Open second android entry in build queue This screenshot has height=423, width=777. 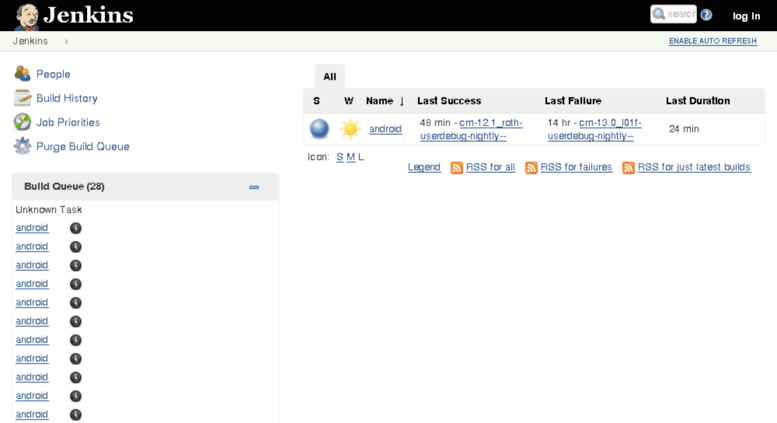coord(32,247)
